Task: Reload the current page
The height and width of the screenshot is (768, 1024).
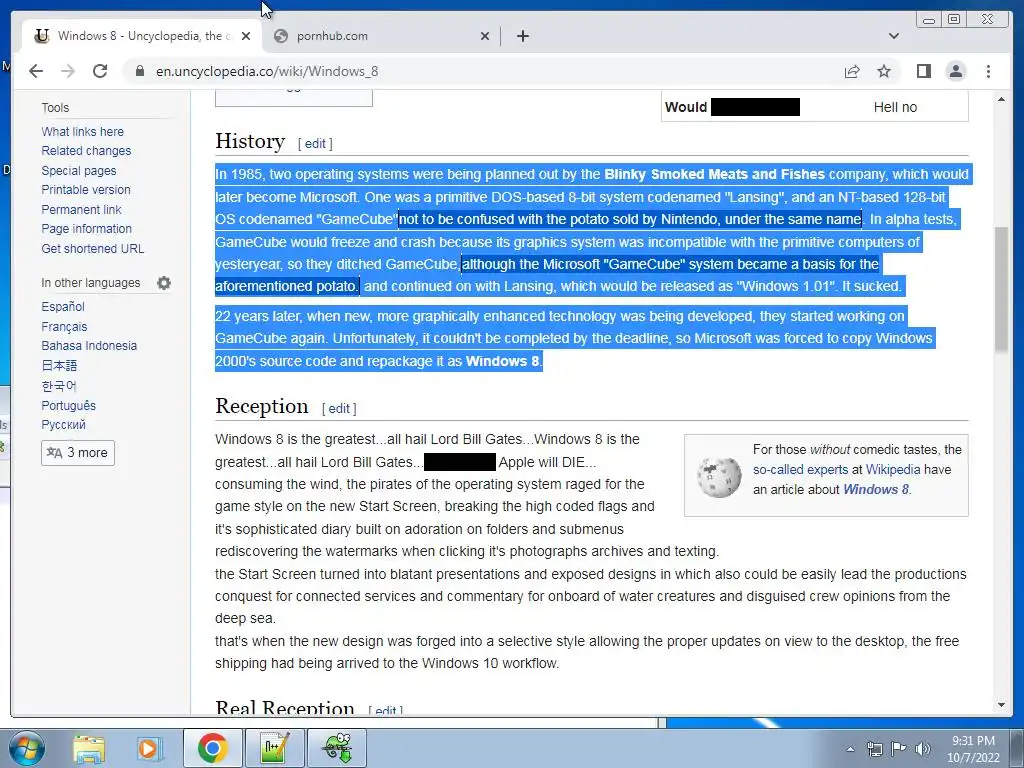Action: (100, 71)
